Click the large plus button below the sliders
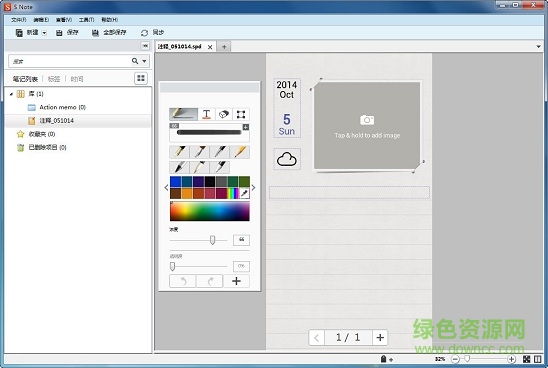The image size is (548, 368). tap(236, 281)
